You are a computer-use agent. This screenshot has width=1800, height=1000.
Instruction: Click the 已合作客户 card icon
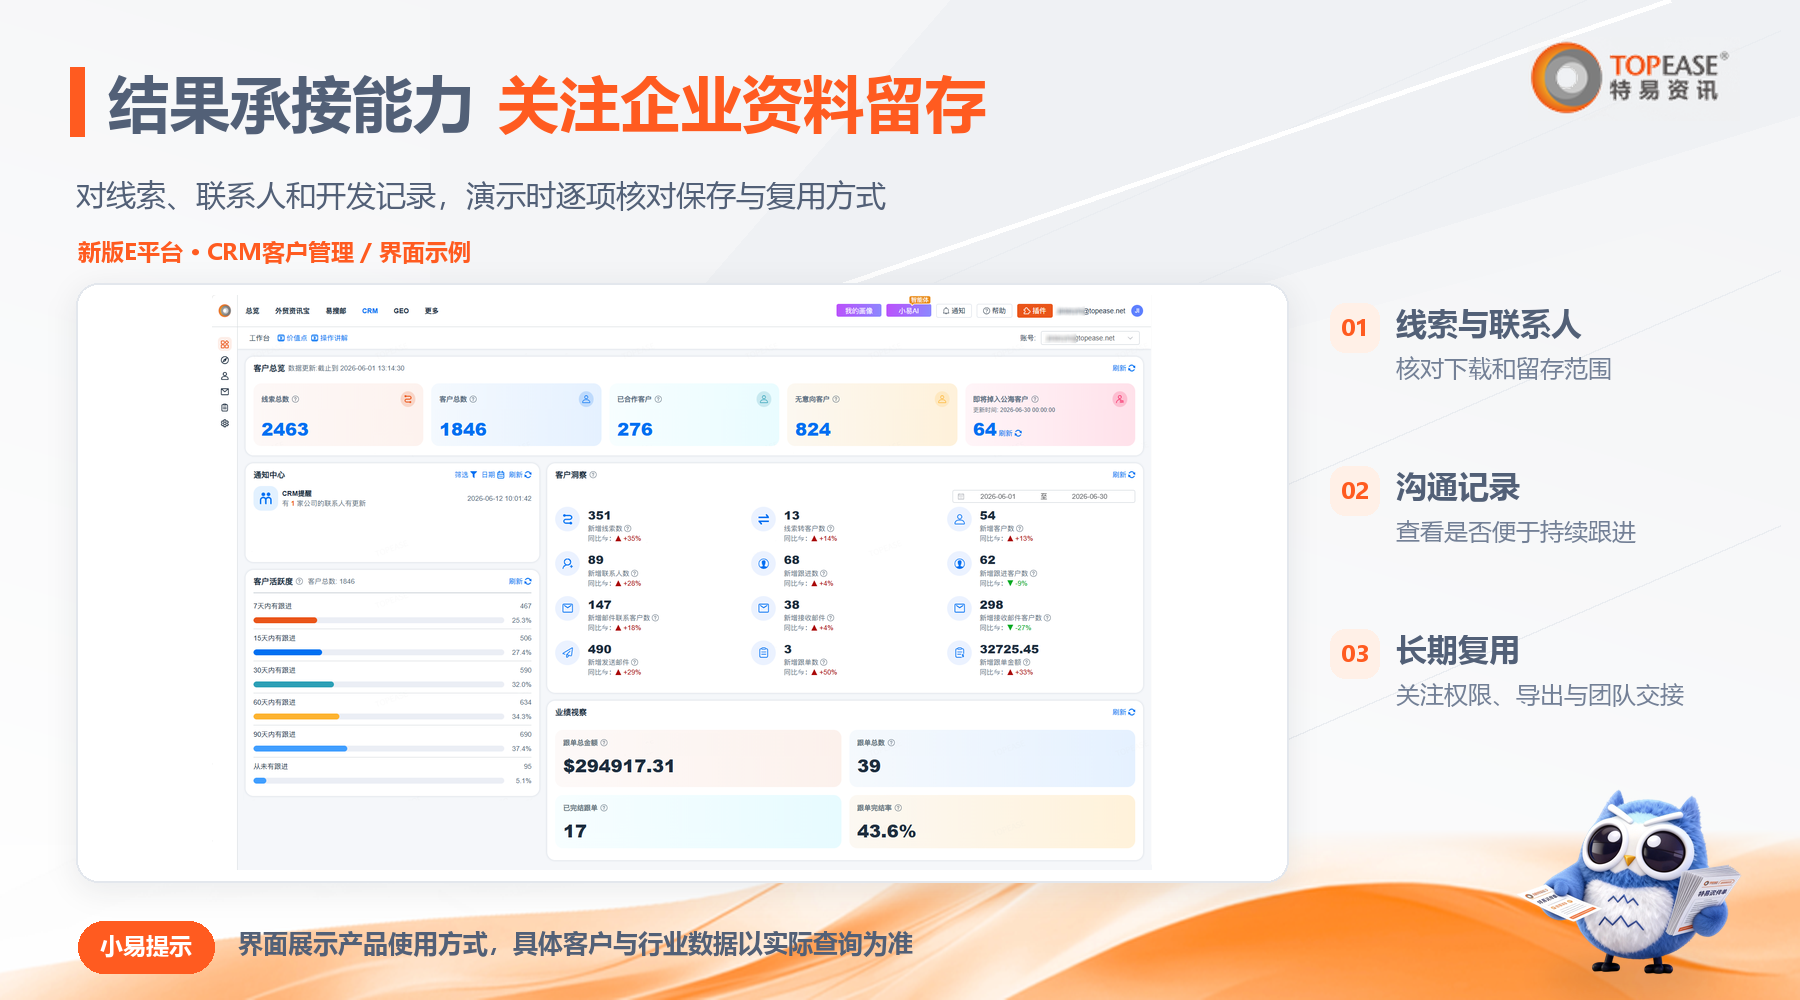764,399
